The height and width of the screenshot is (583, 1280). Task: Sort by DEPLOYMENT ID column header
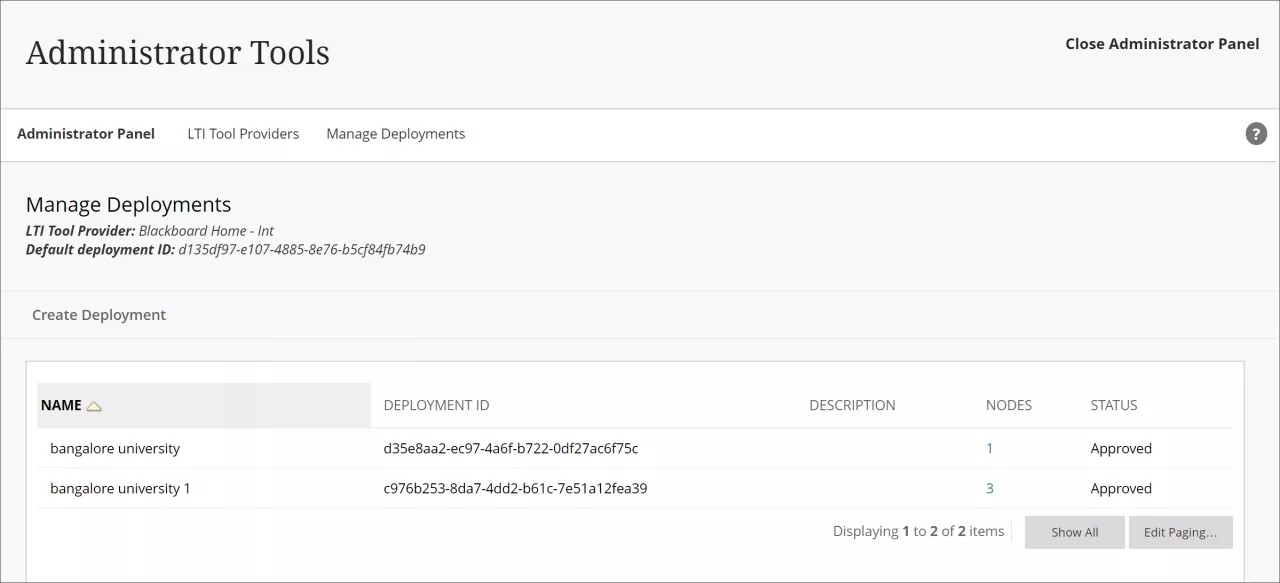click(436, 404)
